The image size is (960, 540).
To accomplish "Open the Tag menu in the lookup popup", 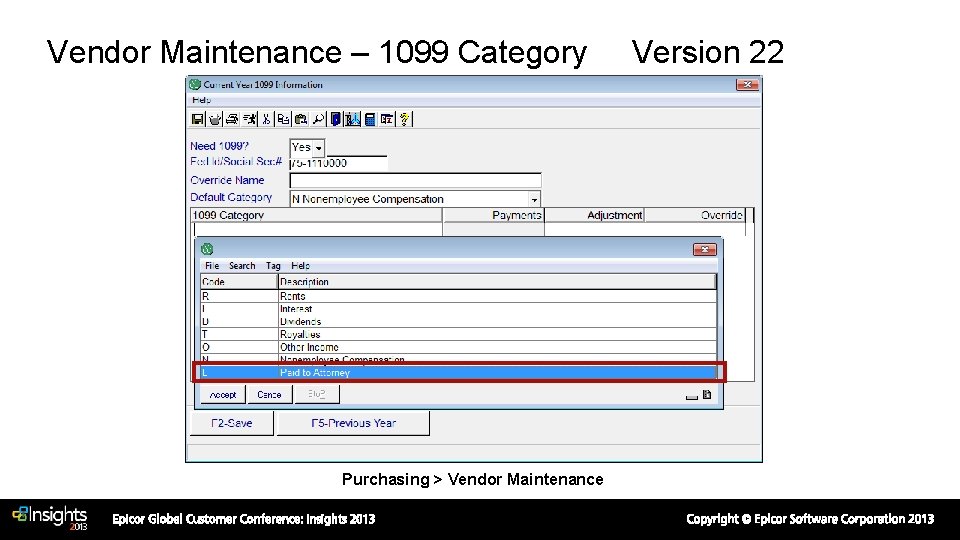I will click(x=273, y=266).
